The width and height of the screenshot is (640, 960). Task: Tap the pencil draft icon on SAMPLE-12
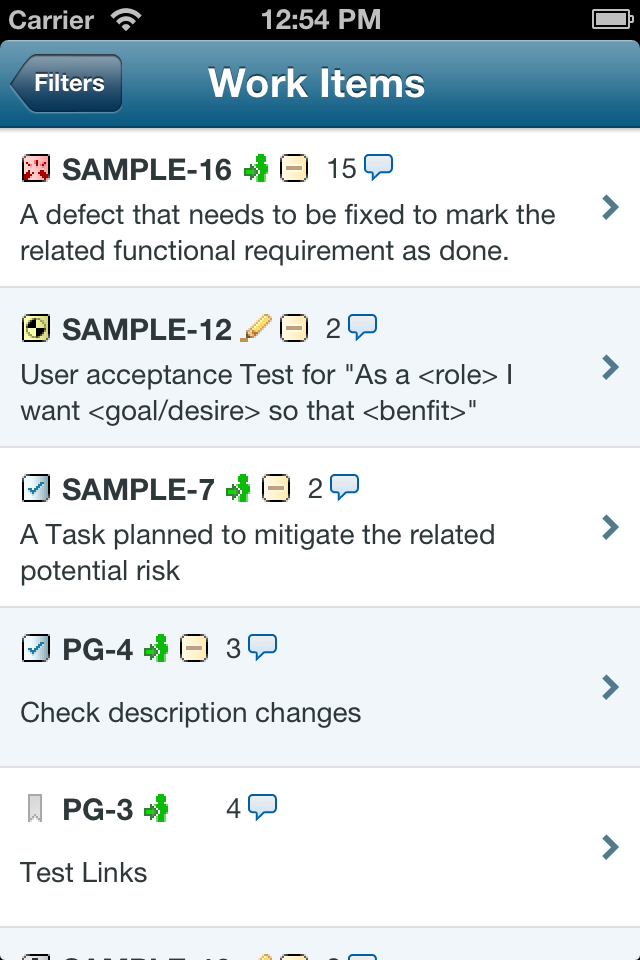[256, 327]
